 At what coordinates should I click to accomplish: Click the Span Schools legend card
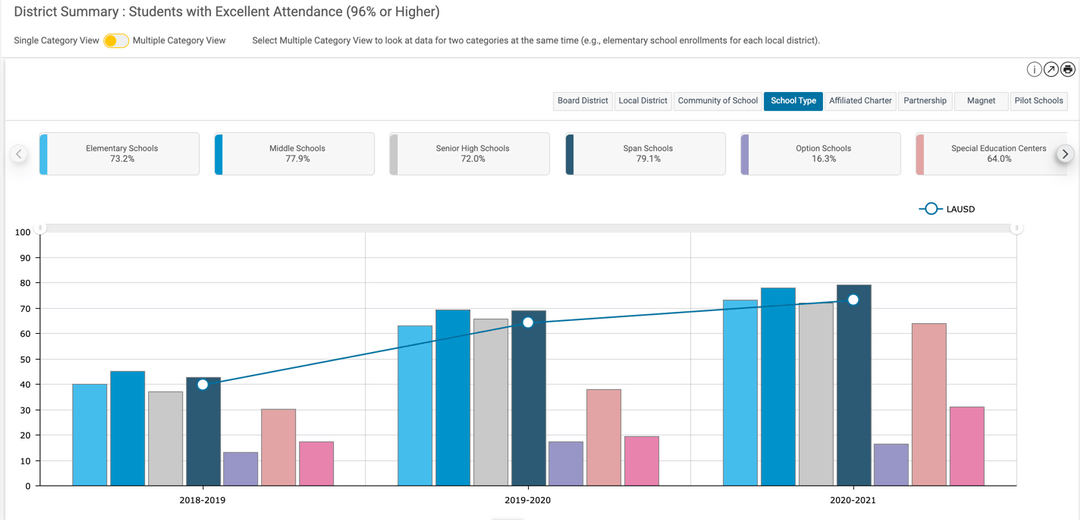pos(647,154)
